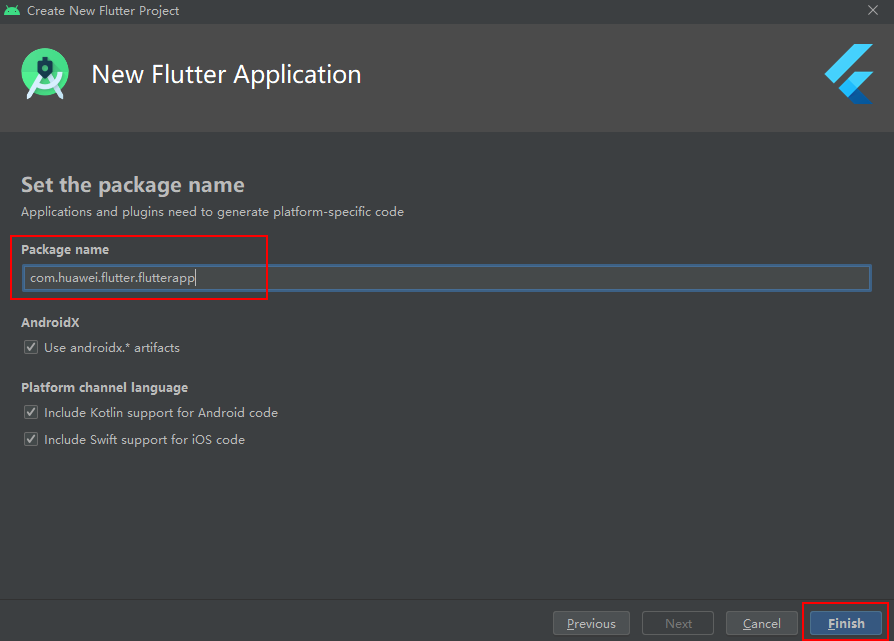
Task: Click the Cancel button
Action: [x=761, y=622]
